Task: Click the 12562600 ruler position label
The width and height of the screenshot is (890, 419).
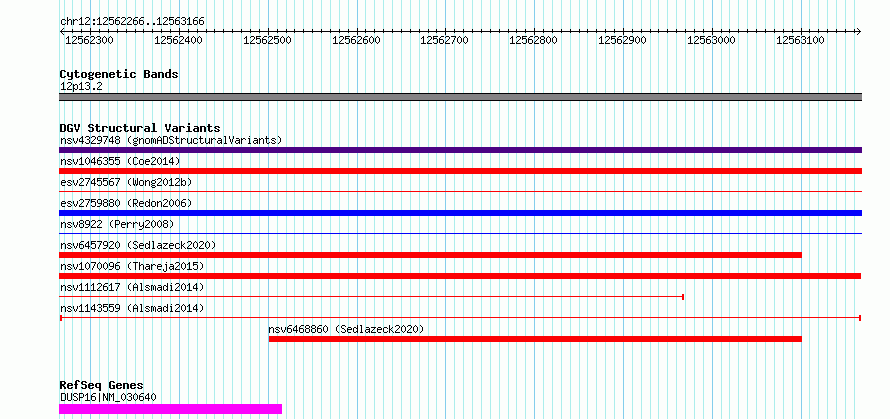Action: pyautogui.click(x=355, y=40)
